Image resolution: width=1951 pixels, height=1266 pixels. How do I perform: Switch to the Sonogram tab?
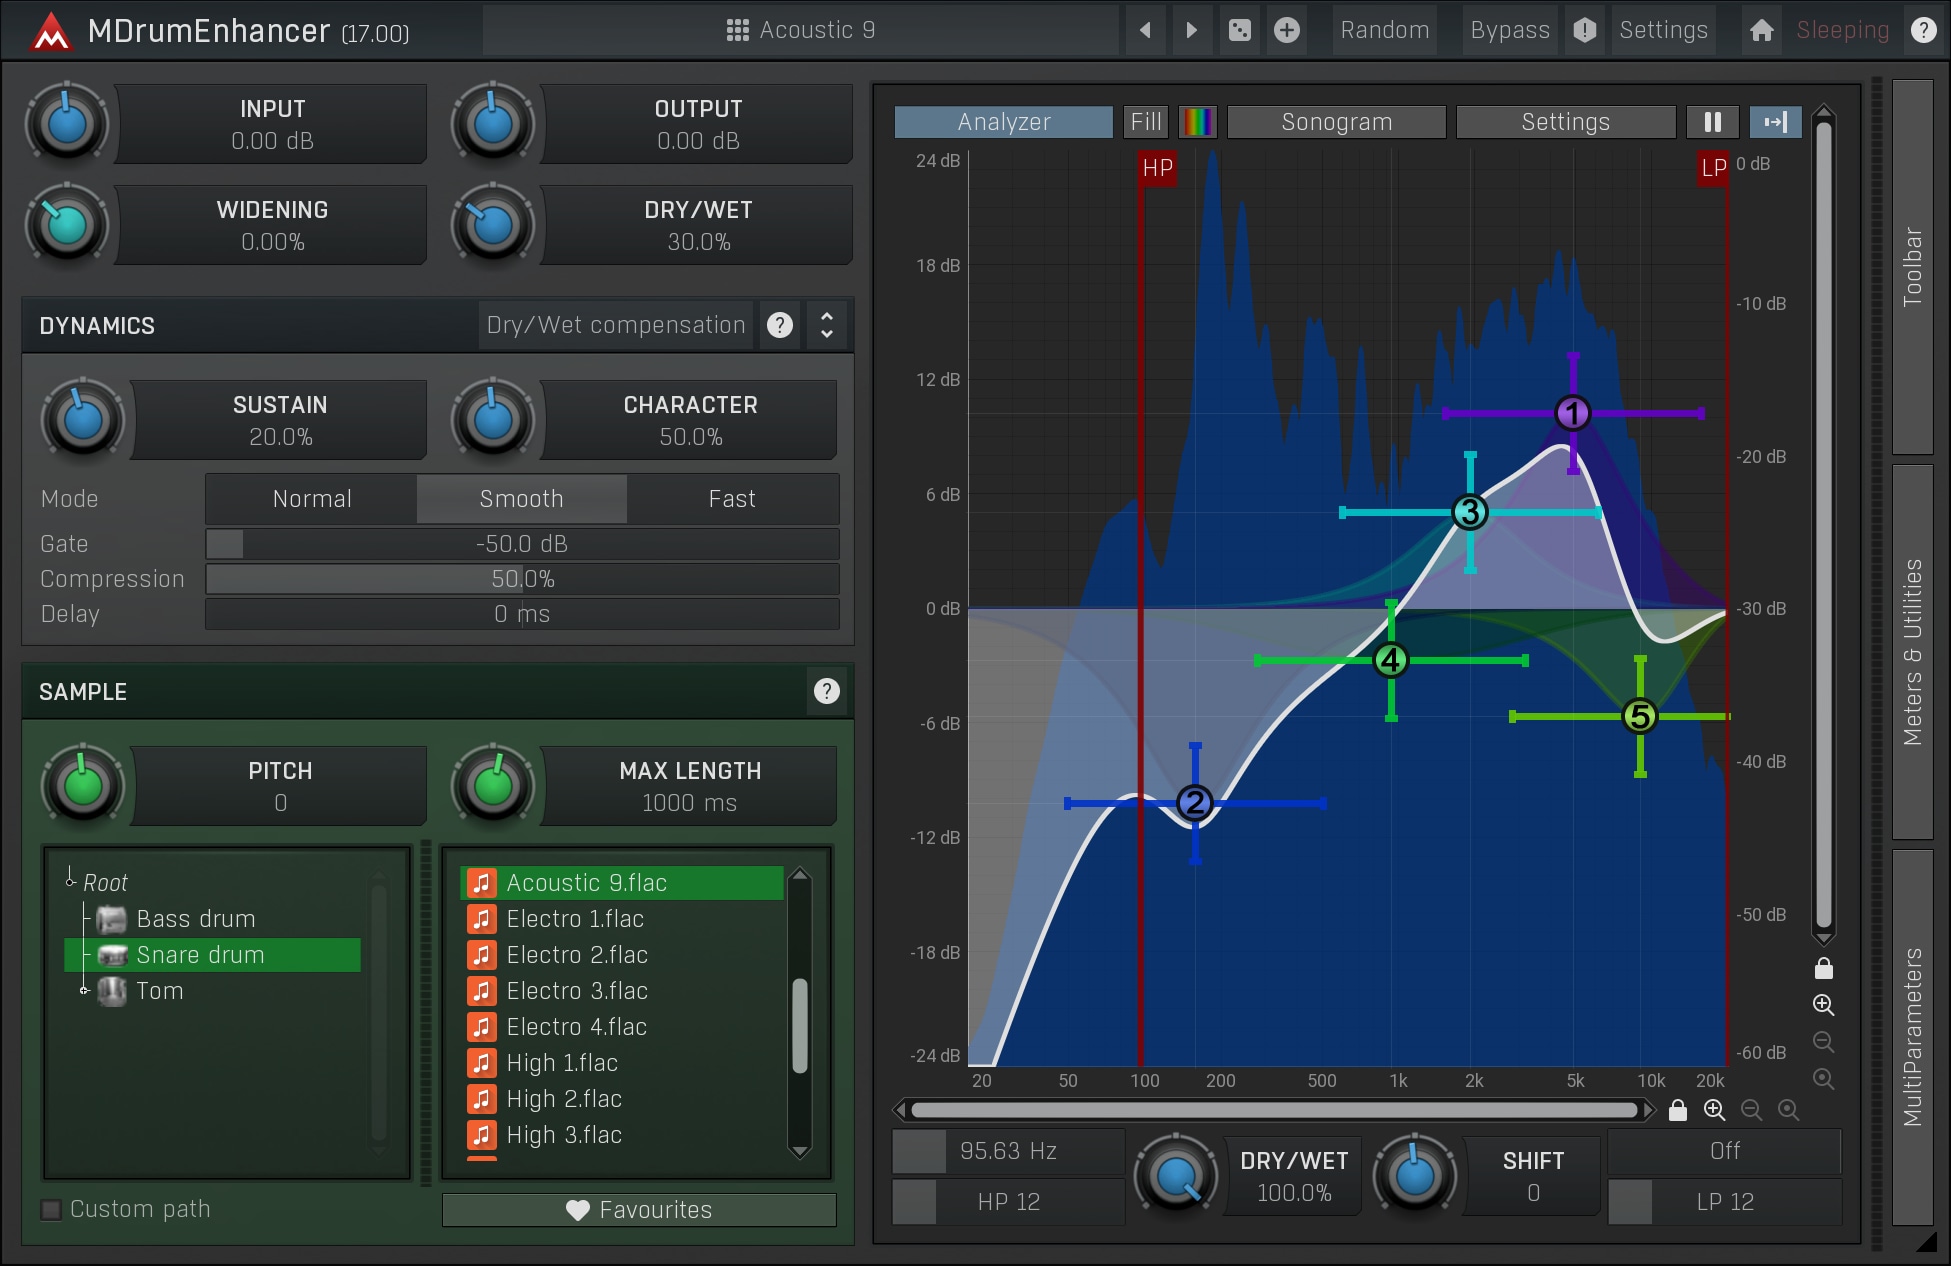point(1336,122)
